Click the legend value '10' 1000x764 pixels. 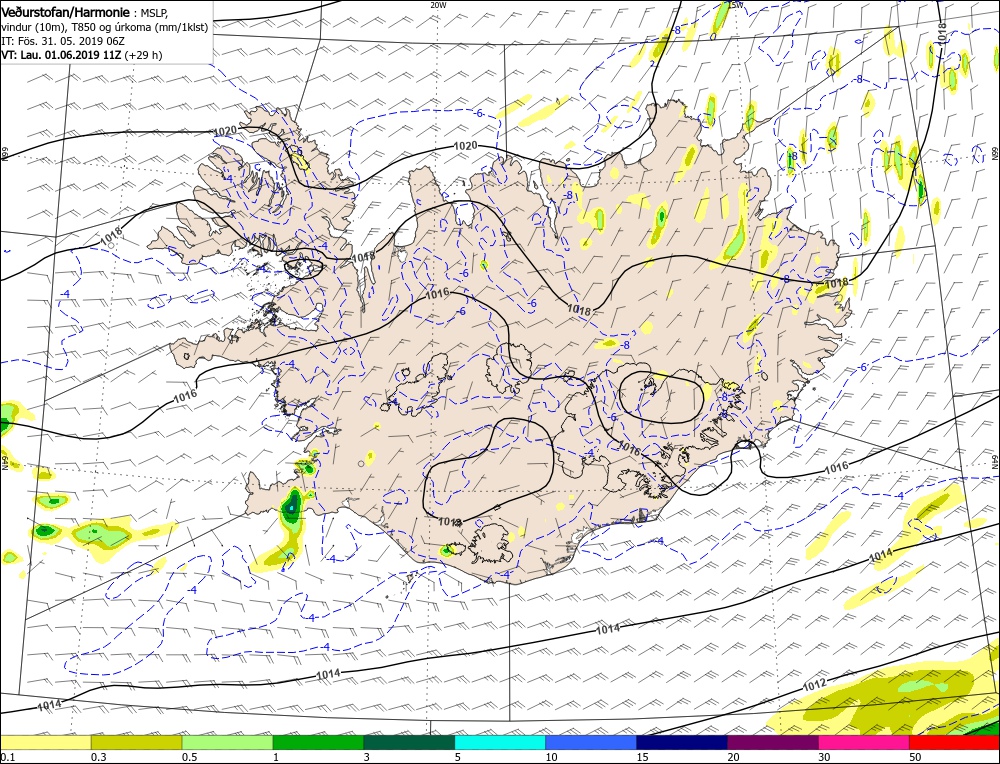551,757
